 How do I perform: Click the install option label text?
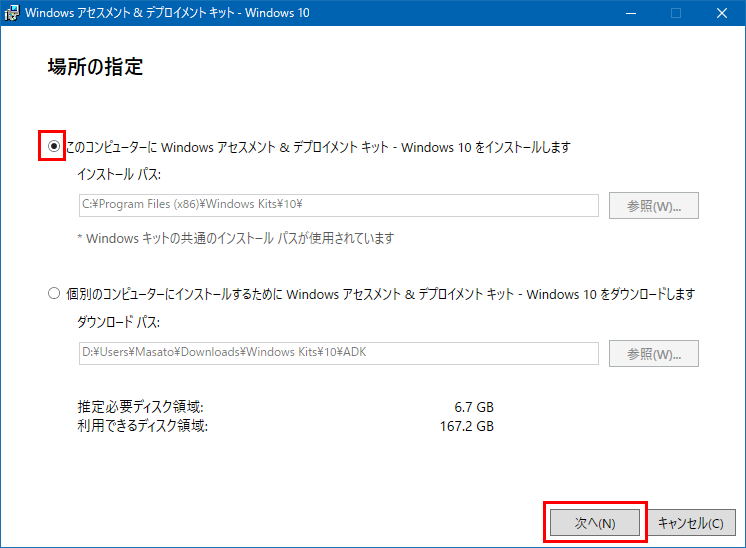[318, 147]
